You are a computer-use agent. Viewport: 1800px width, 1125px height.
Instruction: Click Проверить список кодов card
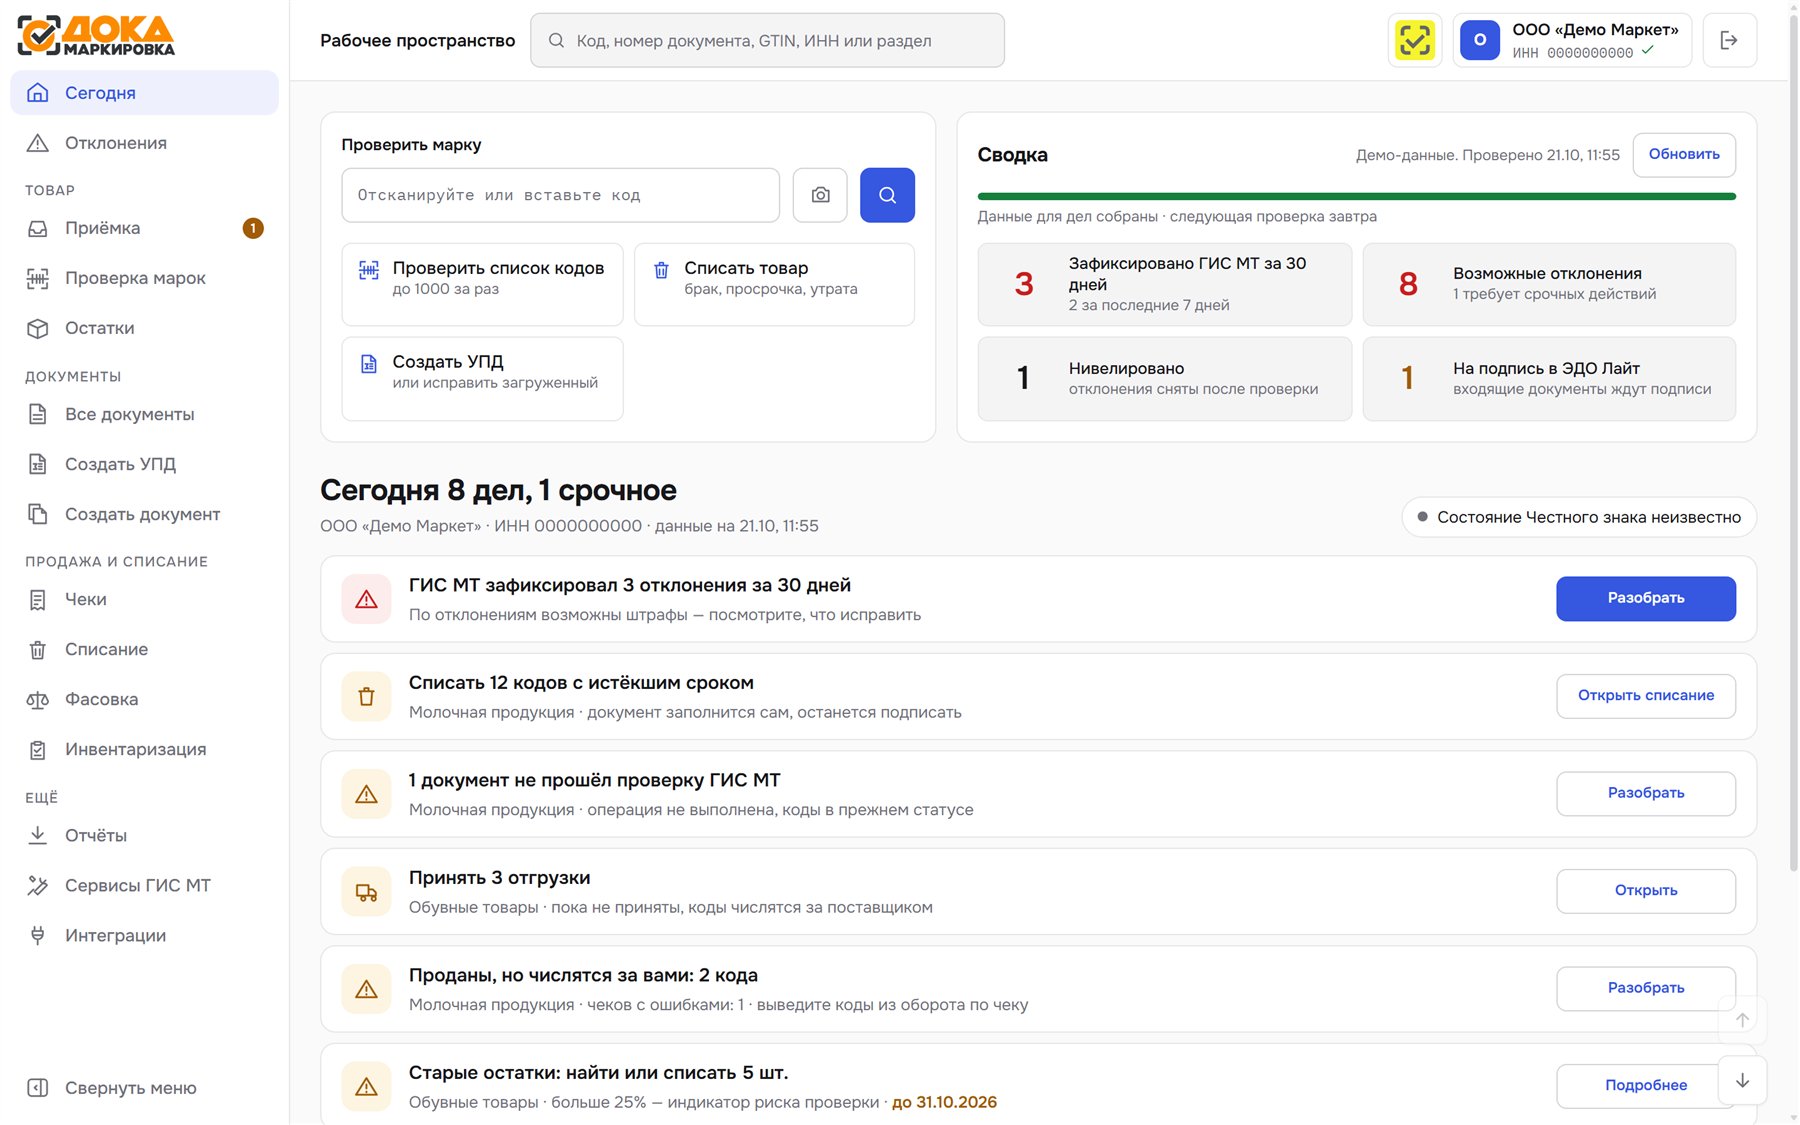click(x=482, y=284)
